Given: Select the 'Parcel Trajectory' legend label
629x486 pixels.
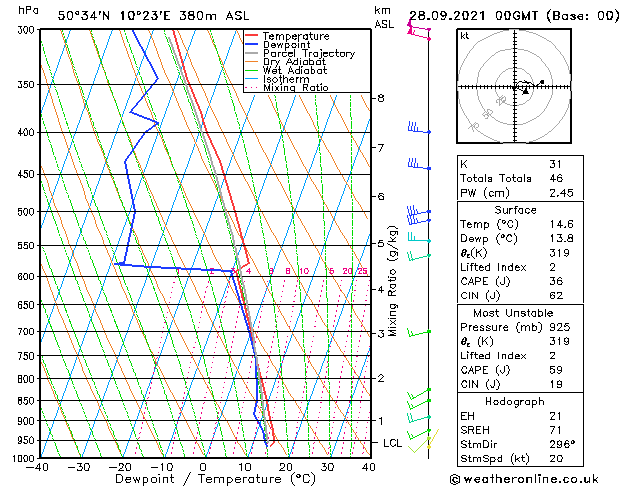Looking at the screenshot, I should coord(309,53).
